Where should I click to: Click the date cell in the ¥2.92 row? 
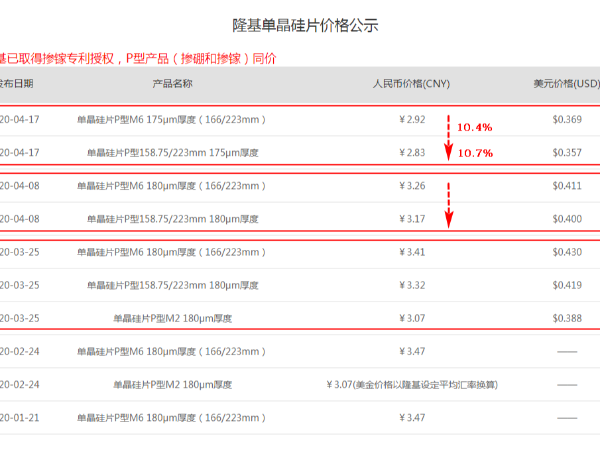point(20,119)
